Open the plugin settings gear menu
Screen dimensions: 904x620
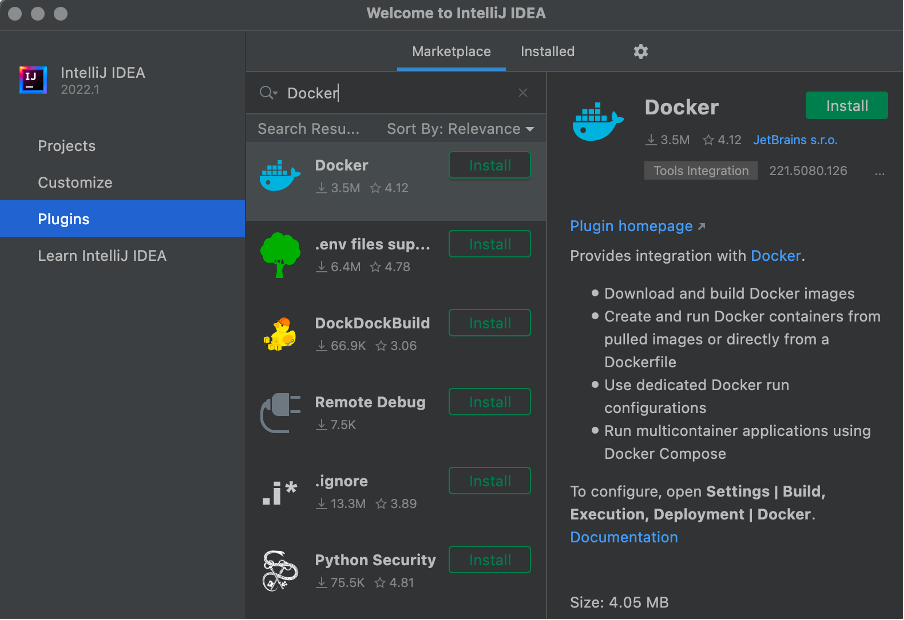[641, 51]
